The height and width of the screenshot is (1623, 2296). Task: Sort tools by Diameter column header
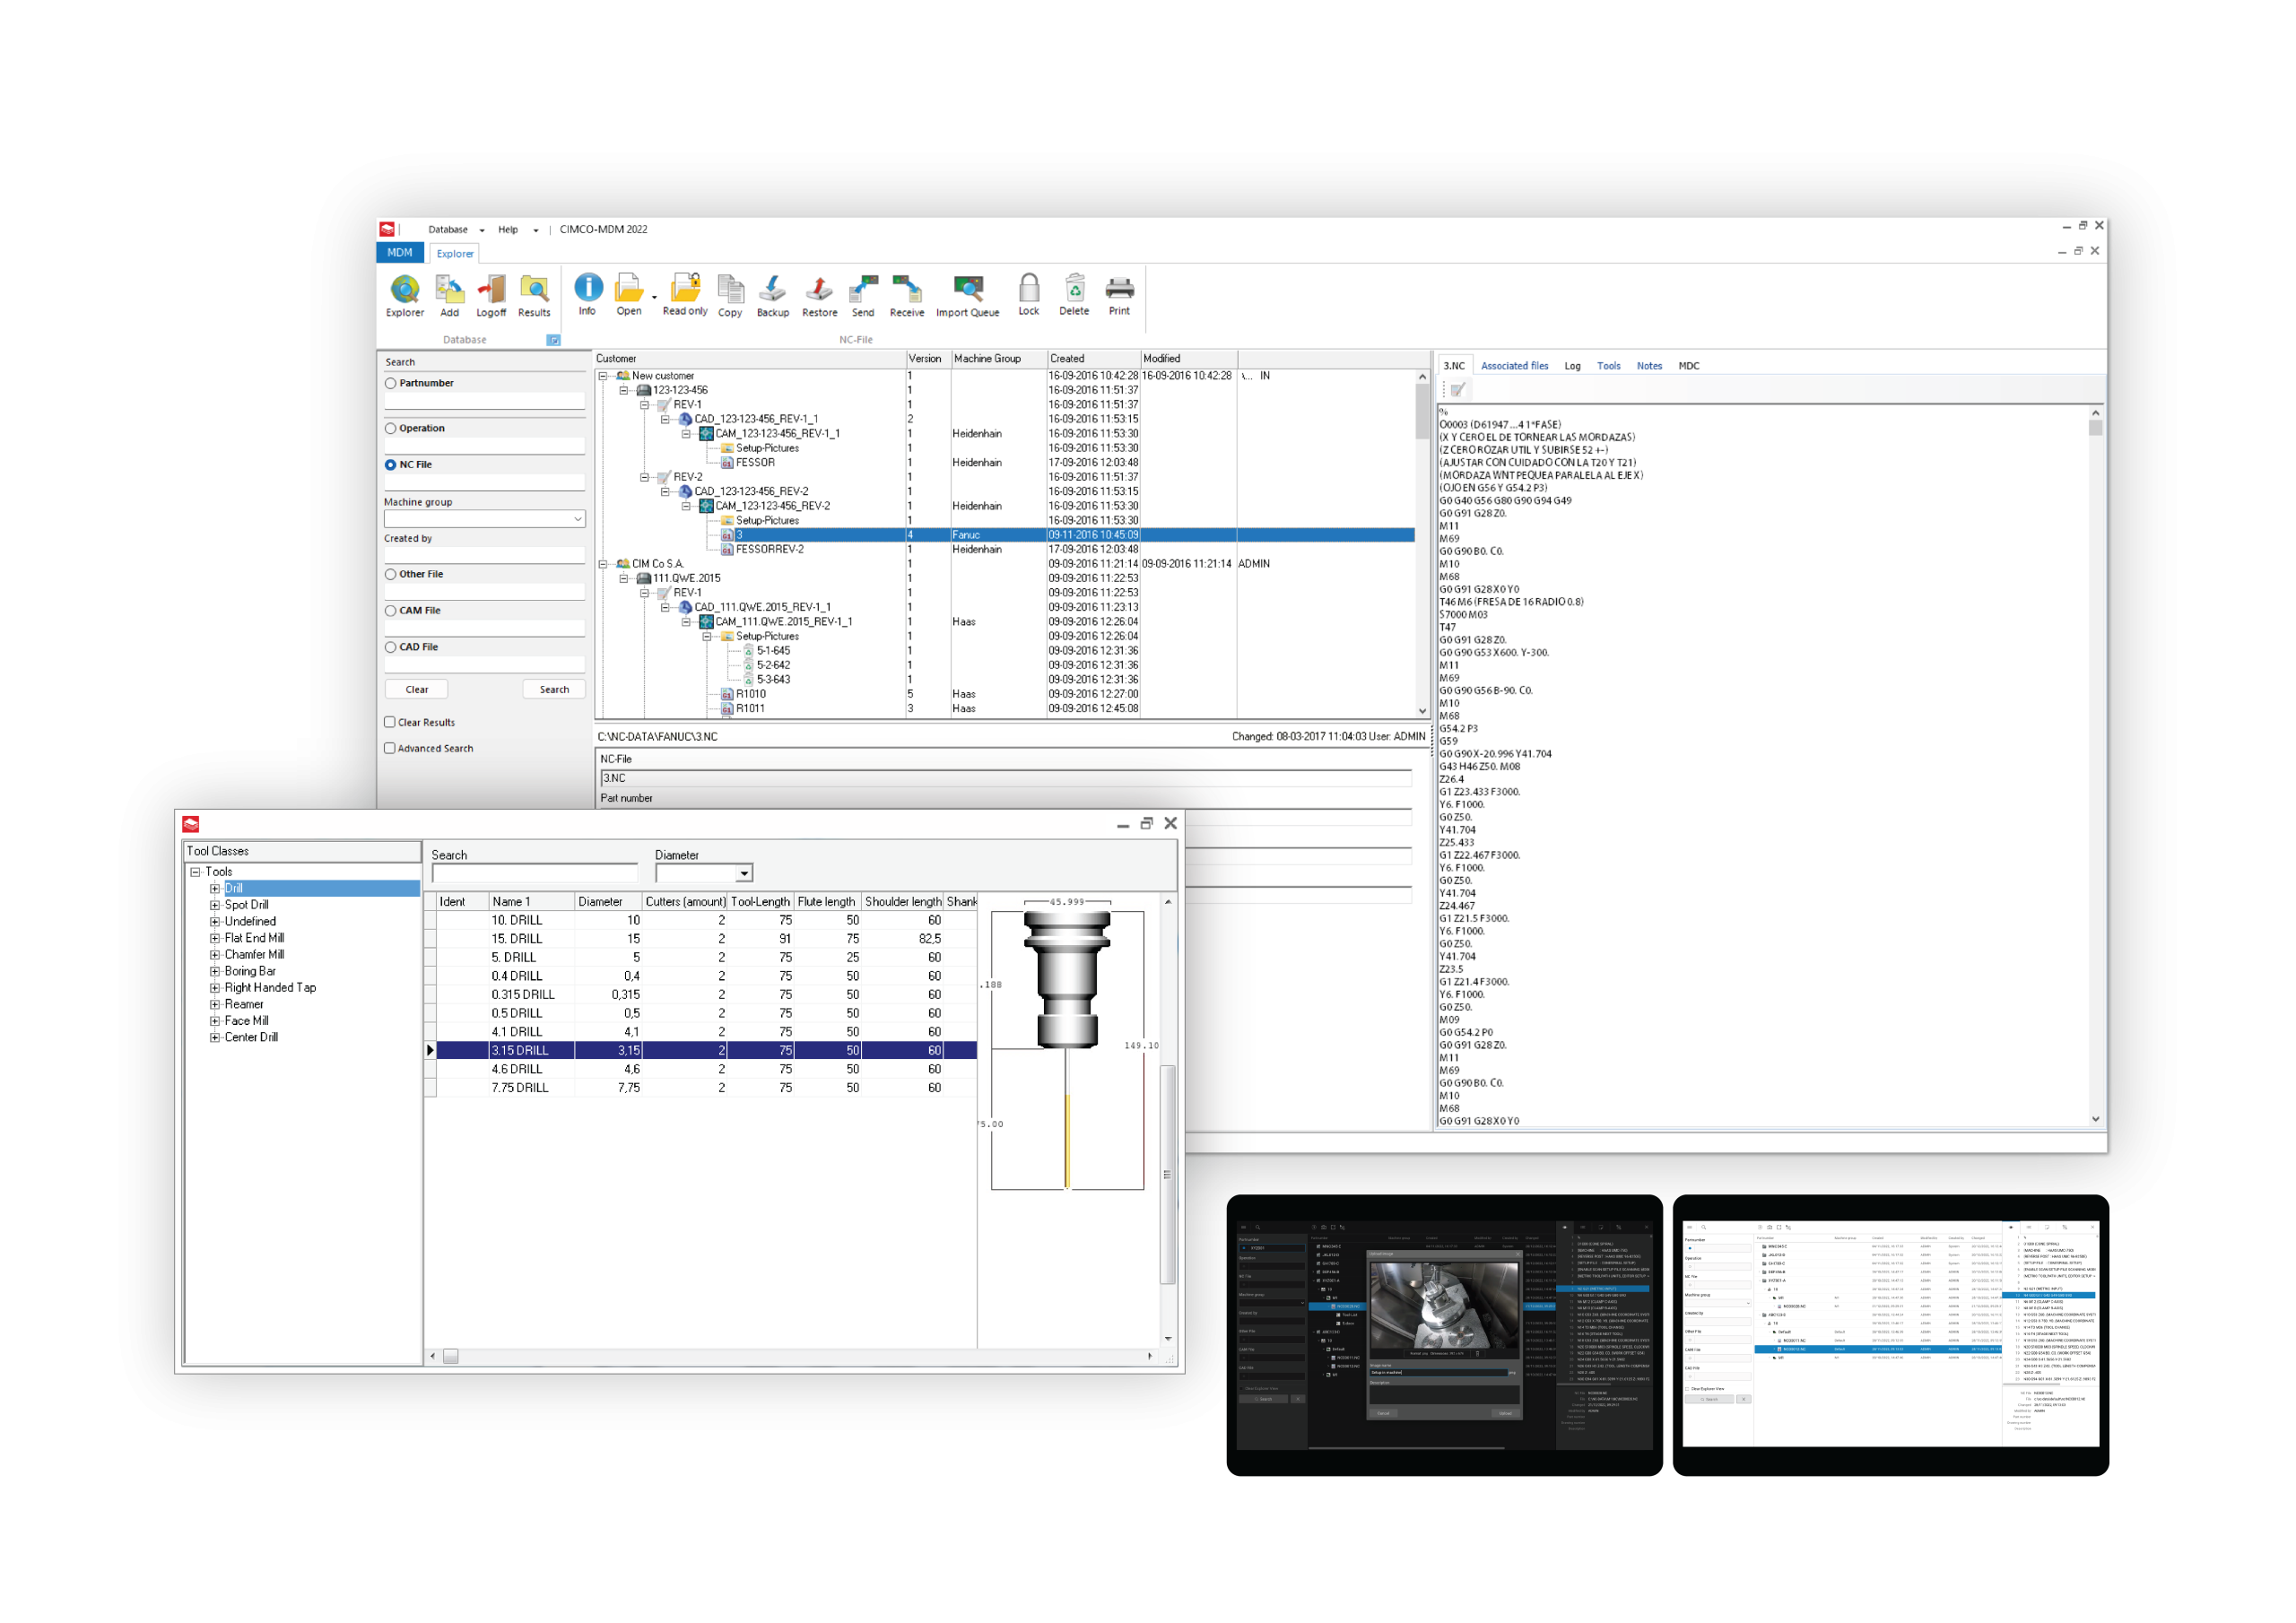click(607, 902)
